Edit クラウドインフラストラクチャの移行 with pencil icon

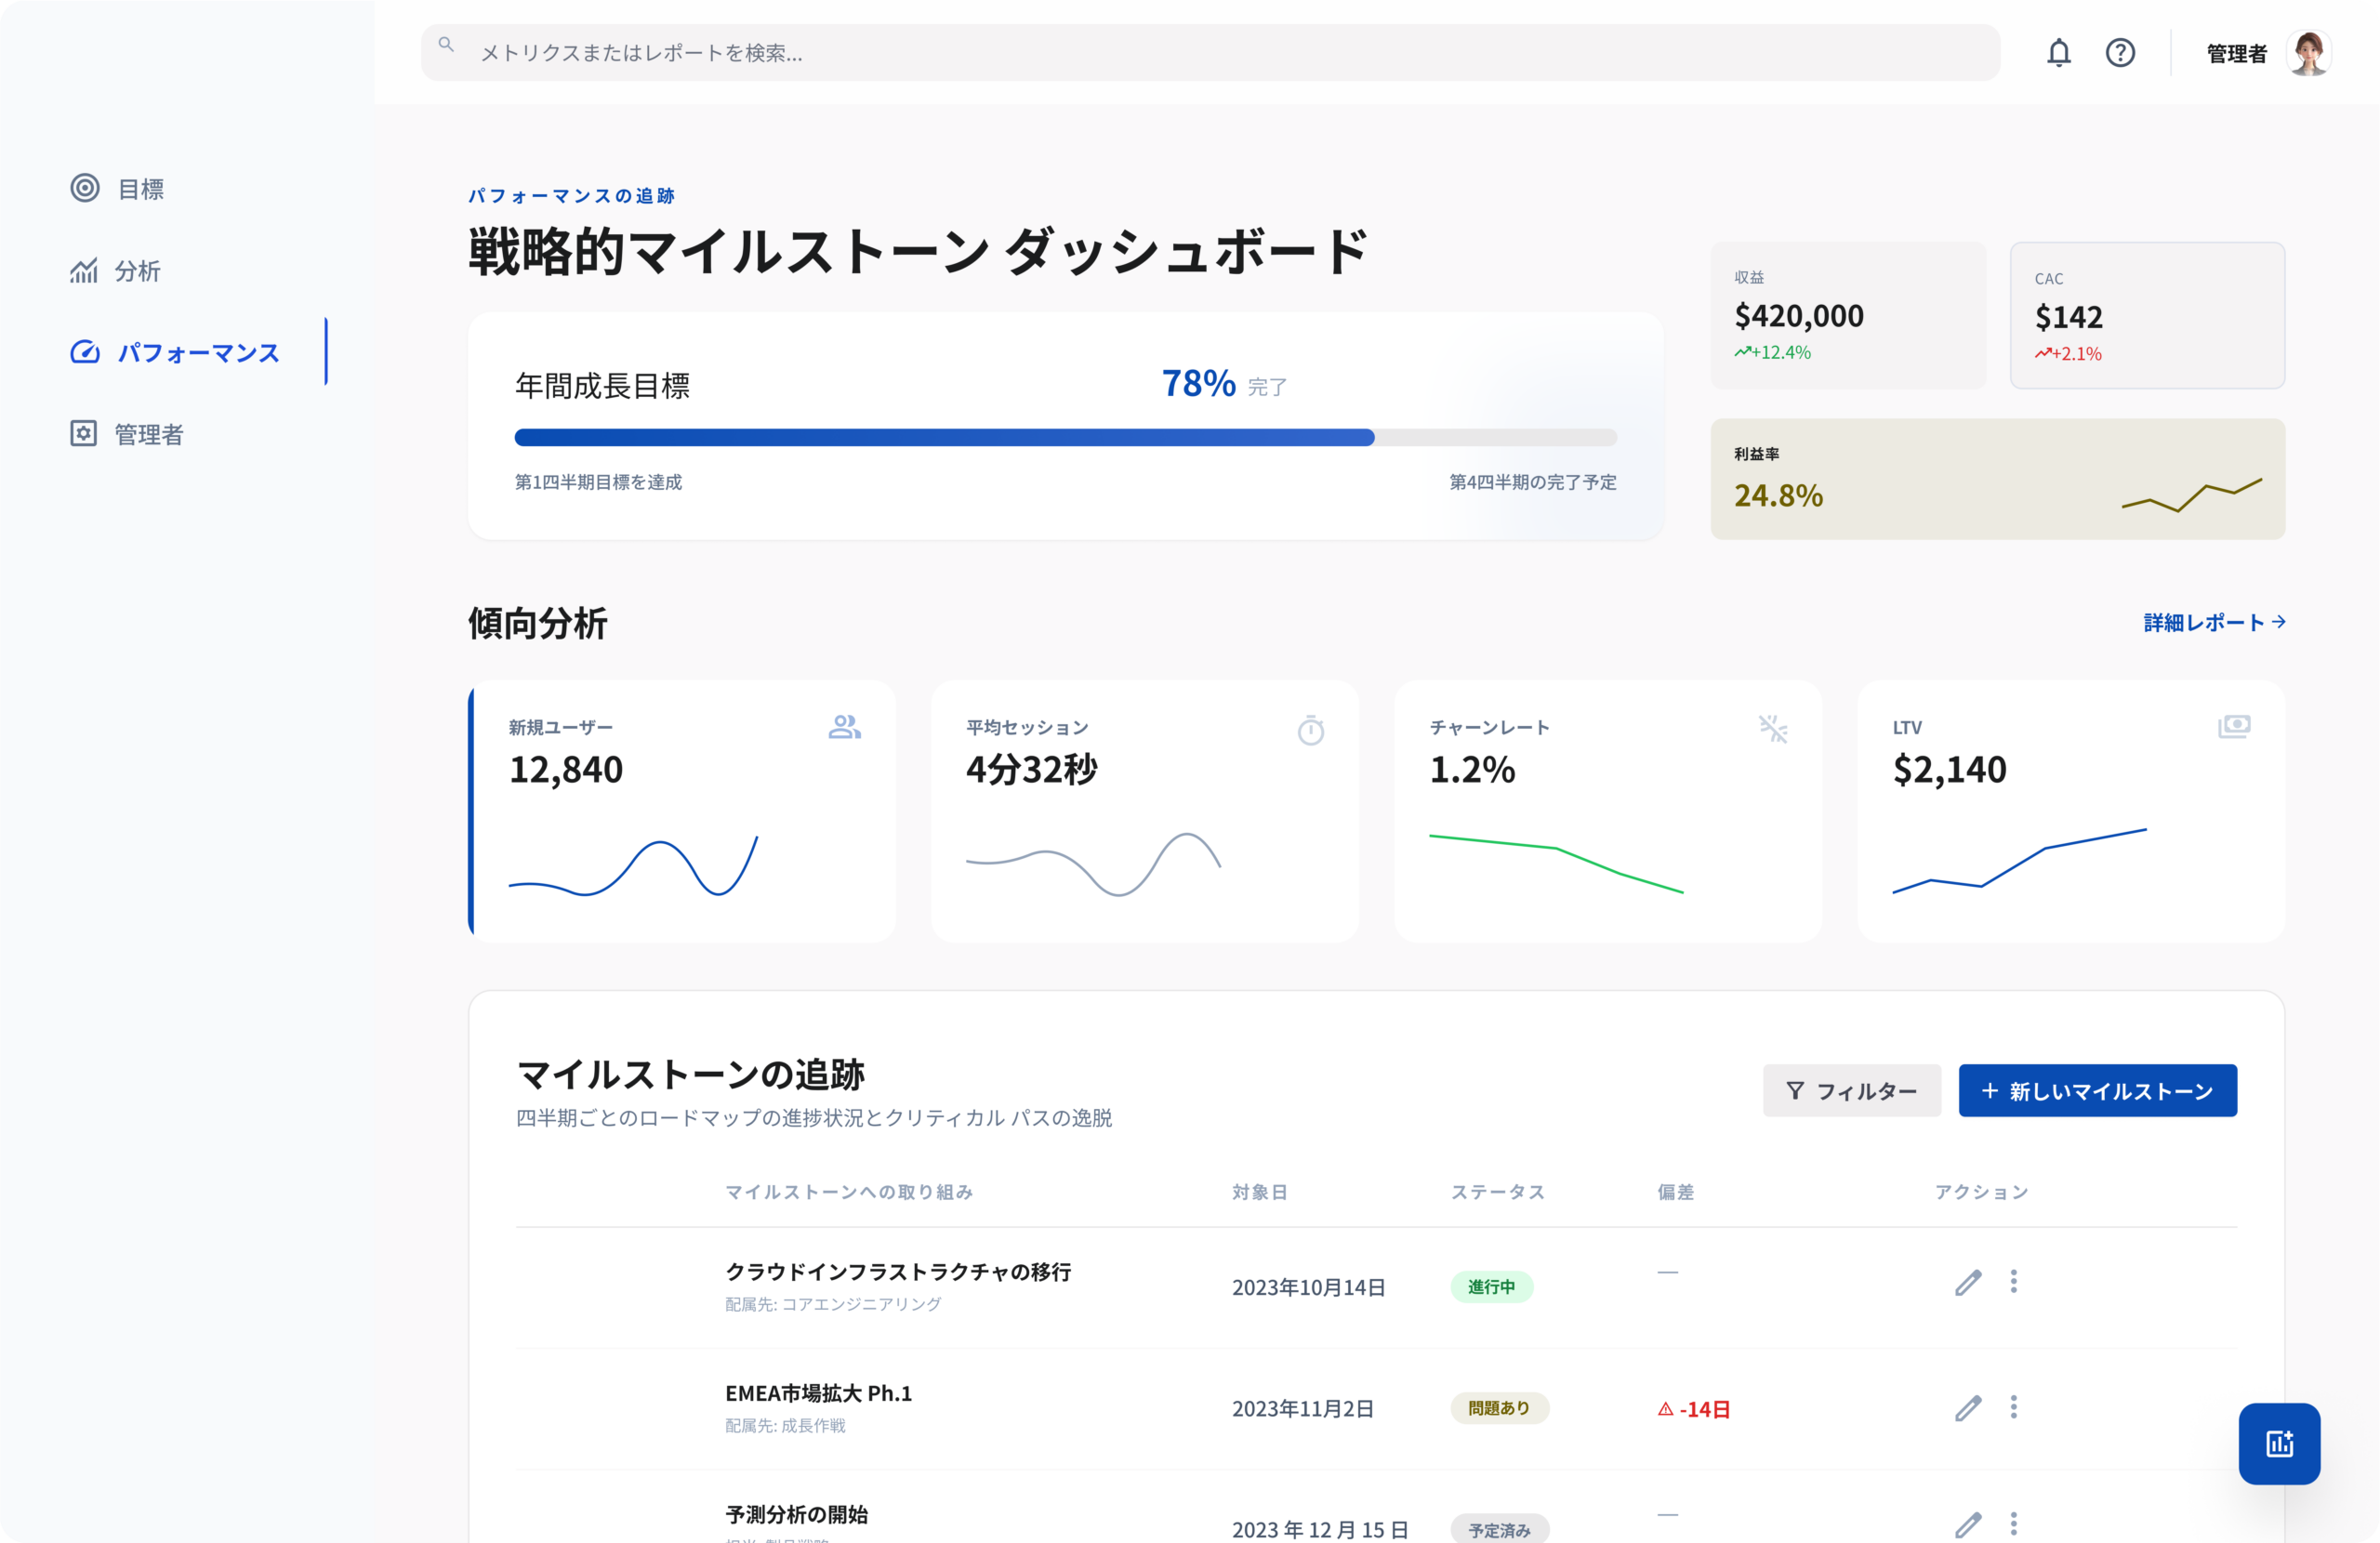[1967, 1282]
